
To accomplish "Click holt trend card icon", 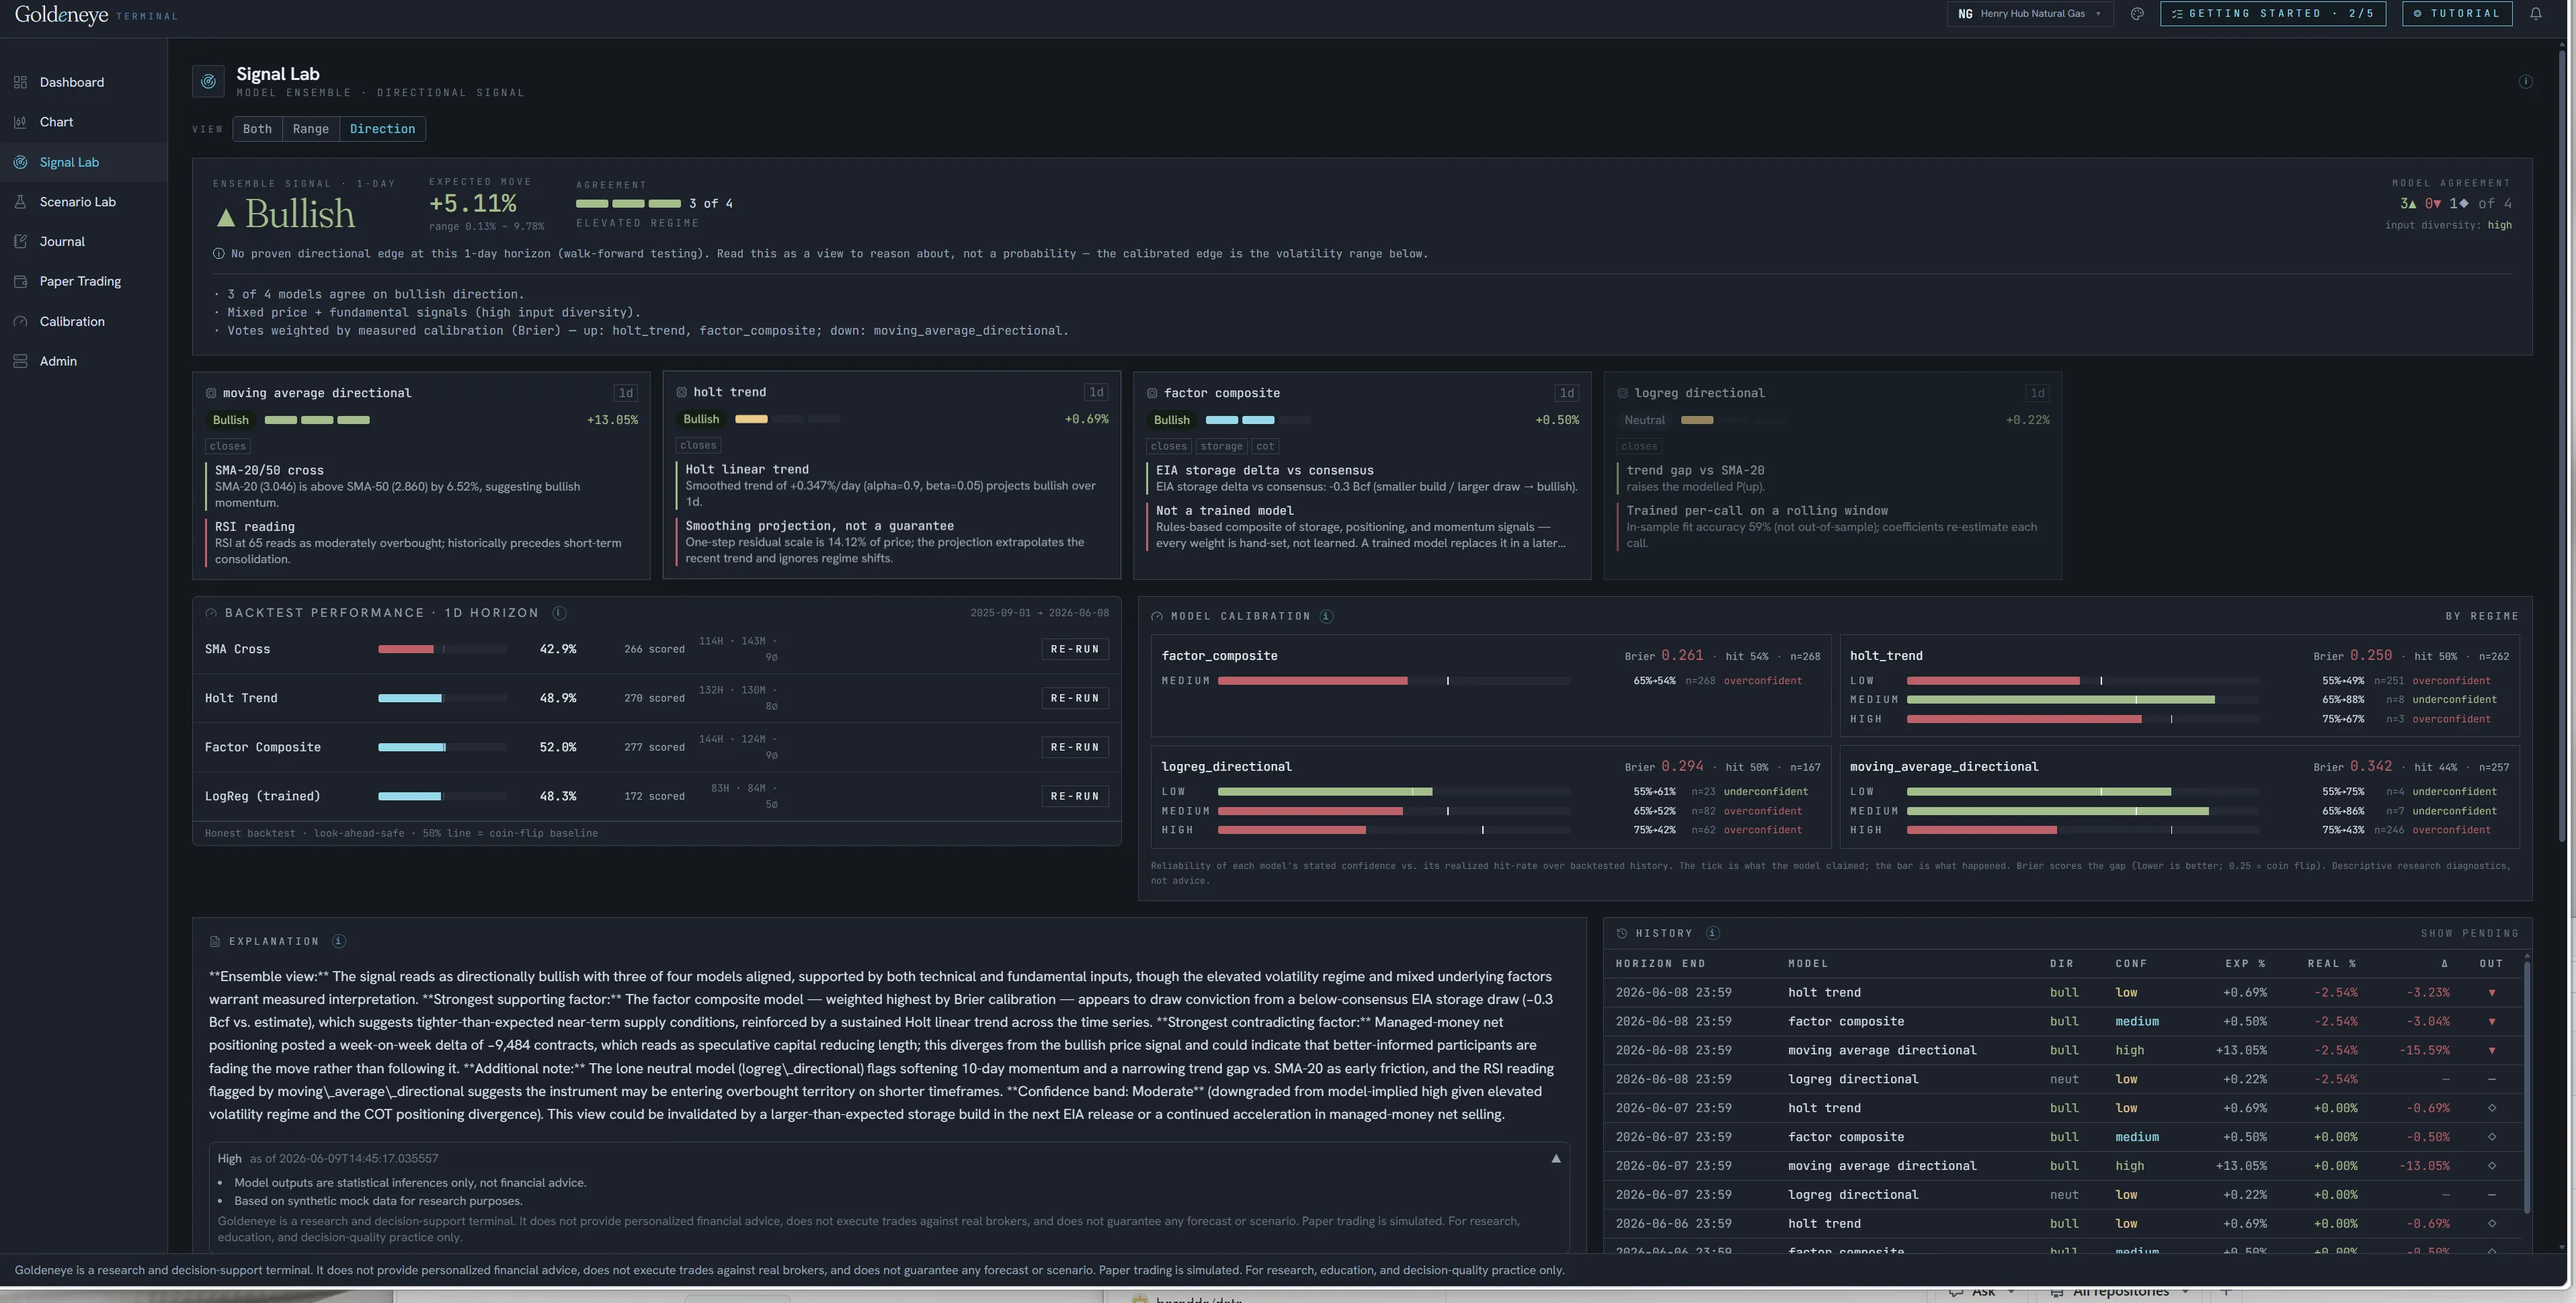I will tap(682, 392).
